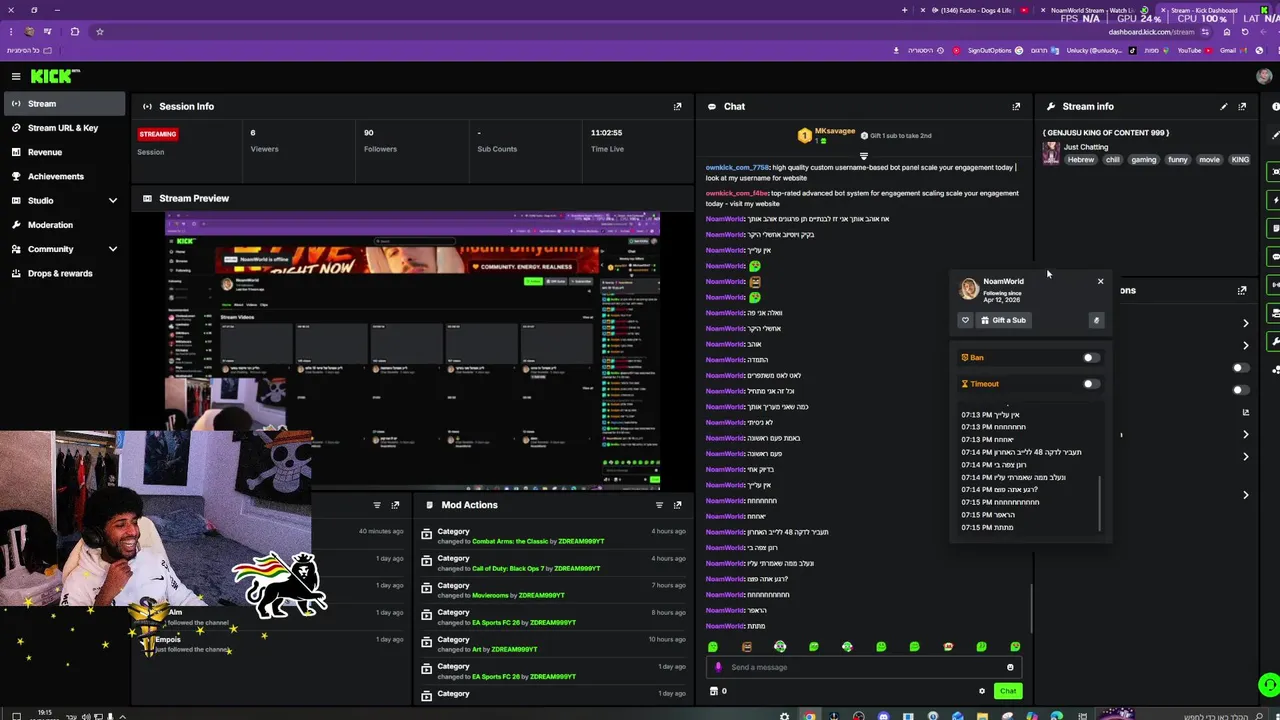Click ZDREAM999YT in Combat Arms mod action
The height and width of the screenshot is (720, 1280).
[581, 541]
